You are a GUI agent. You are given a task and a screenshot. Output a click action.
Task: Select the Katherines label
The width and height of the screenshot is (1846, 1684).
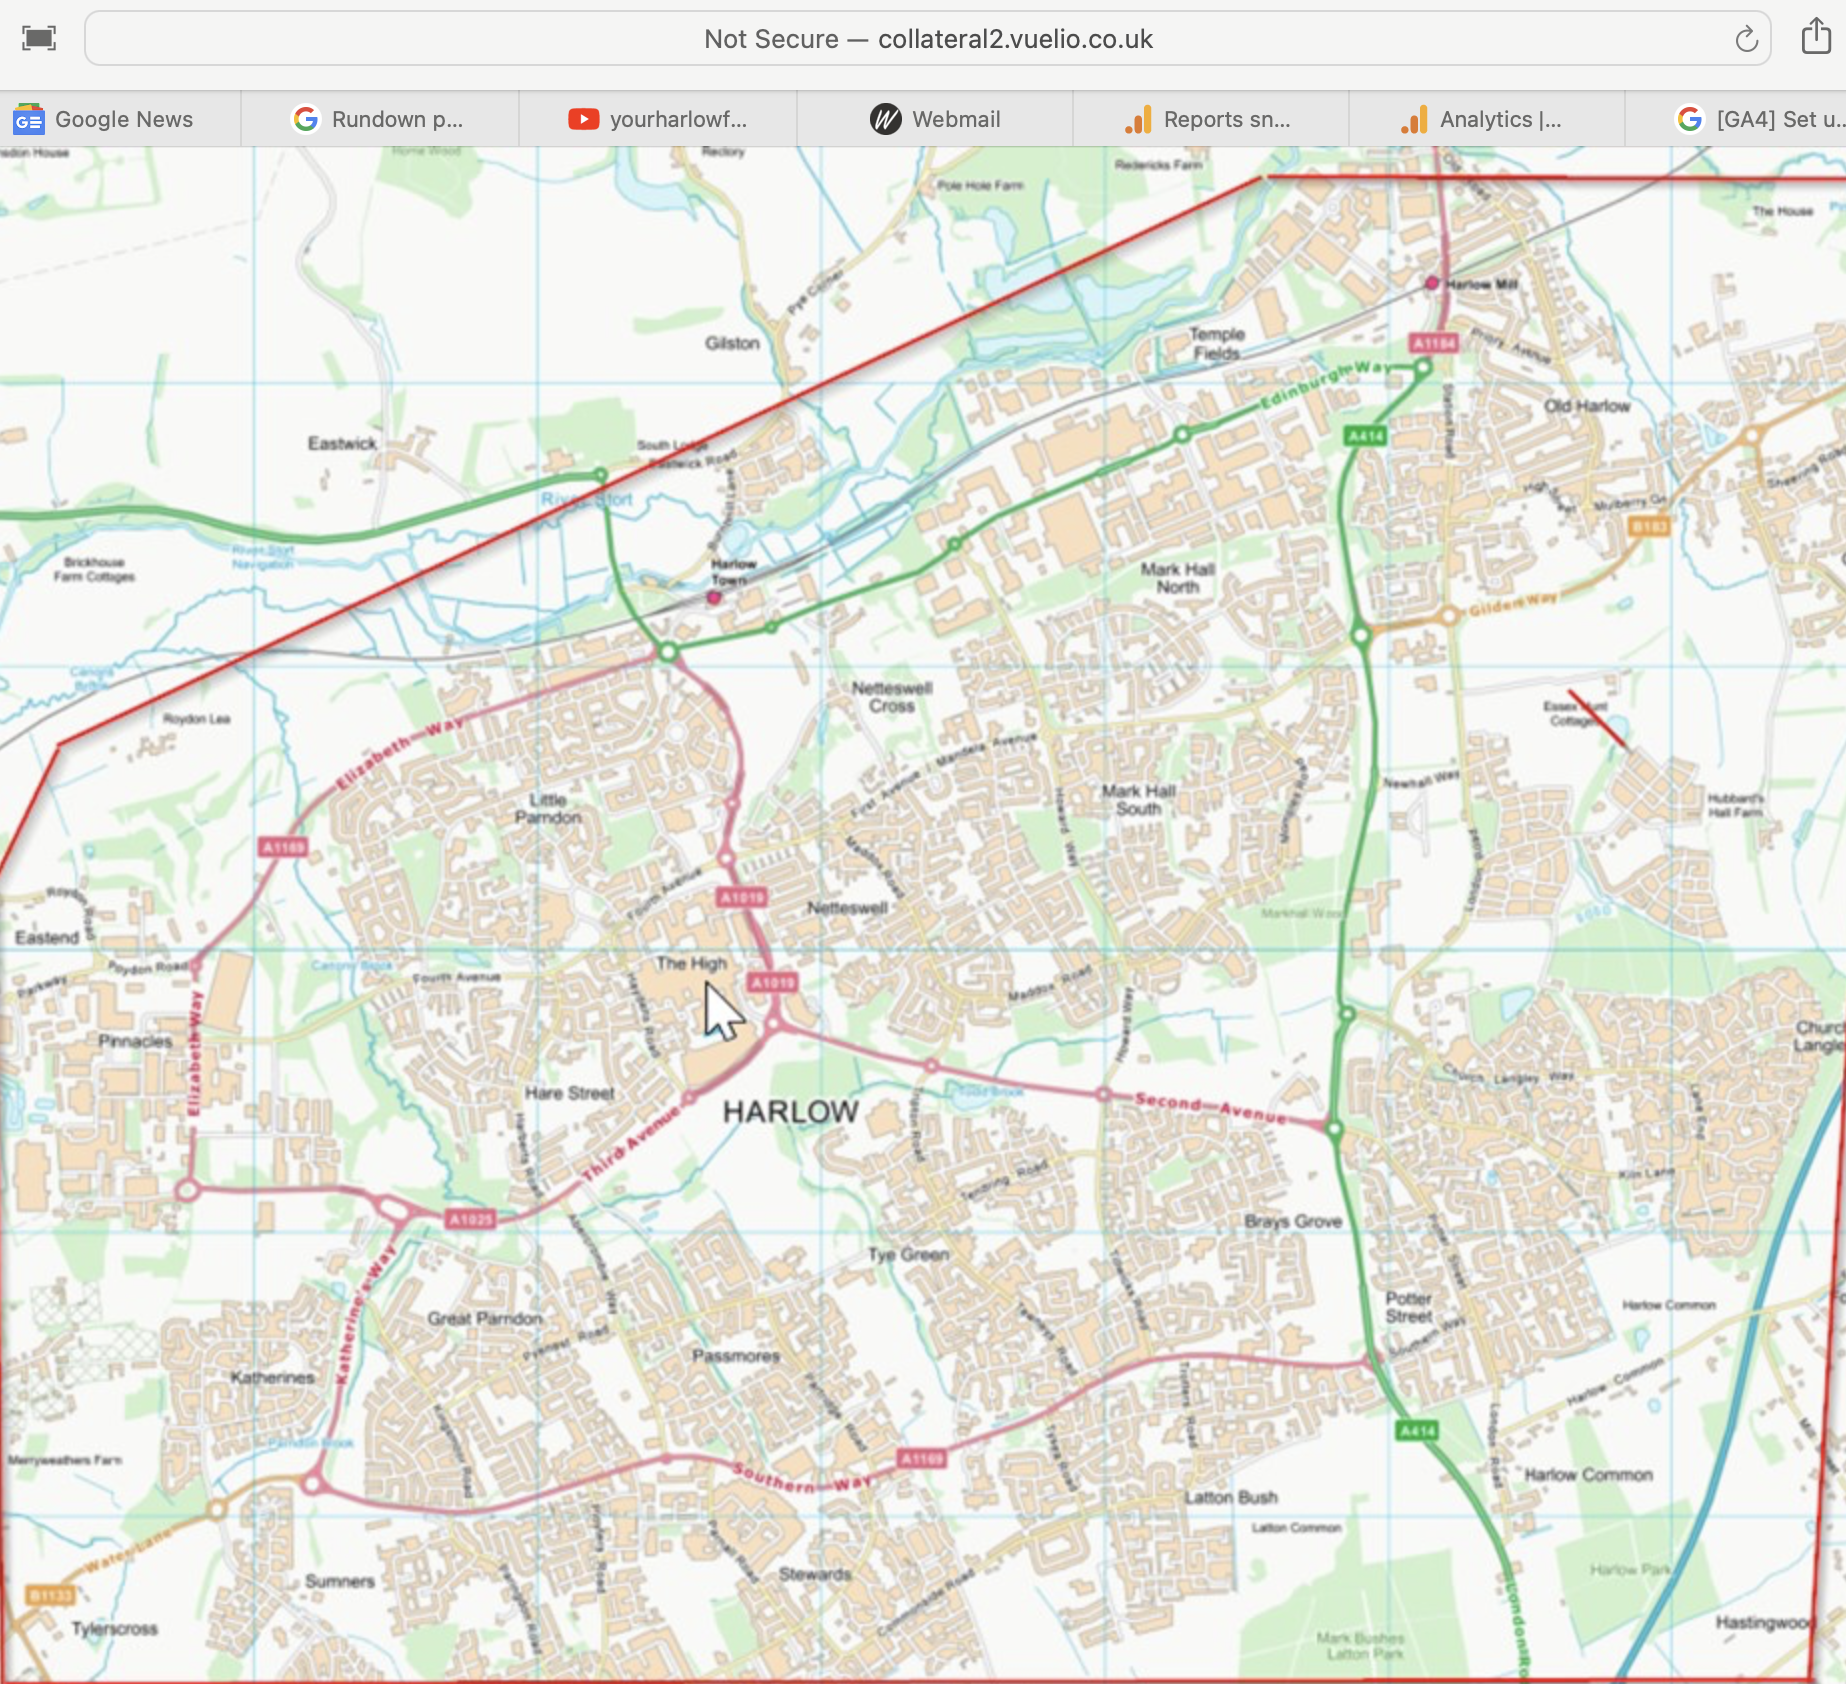click(272, 1377)
